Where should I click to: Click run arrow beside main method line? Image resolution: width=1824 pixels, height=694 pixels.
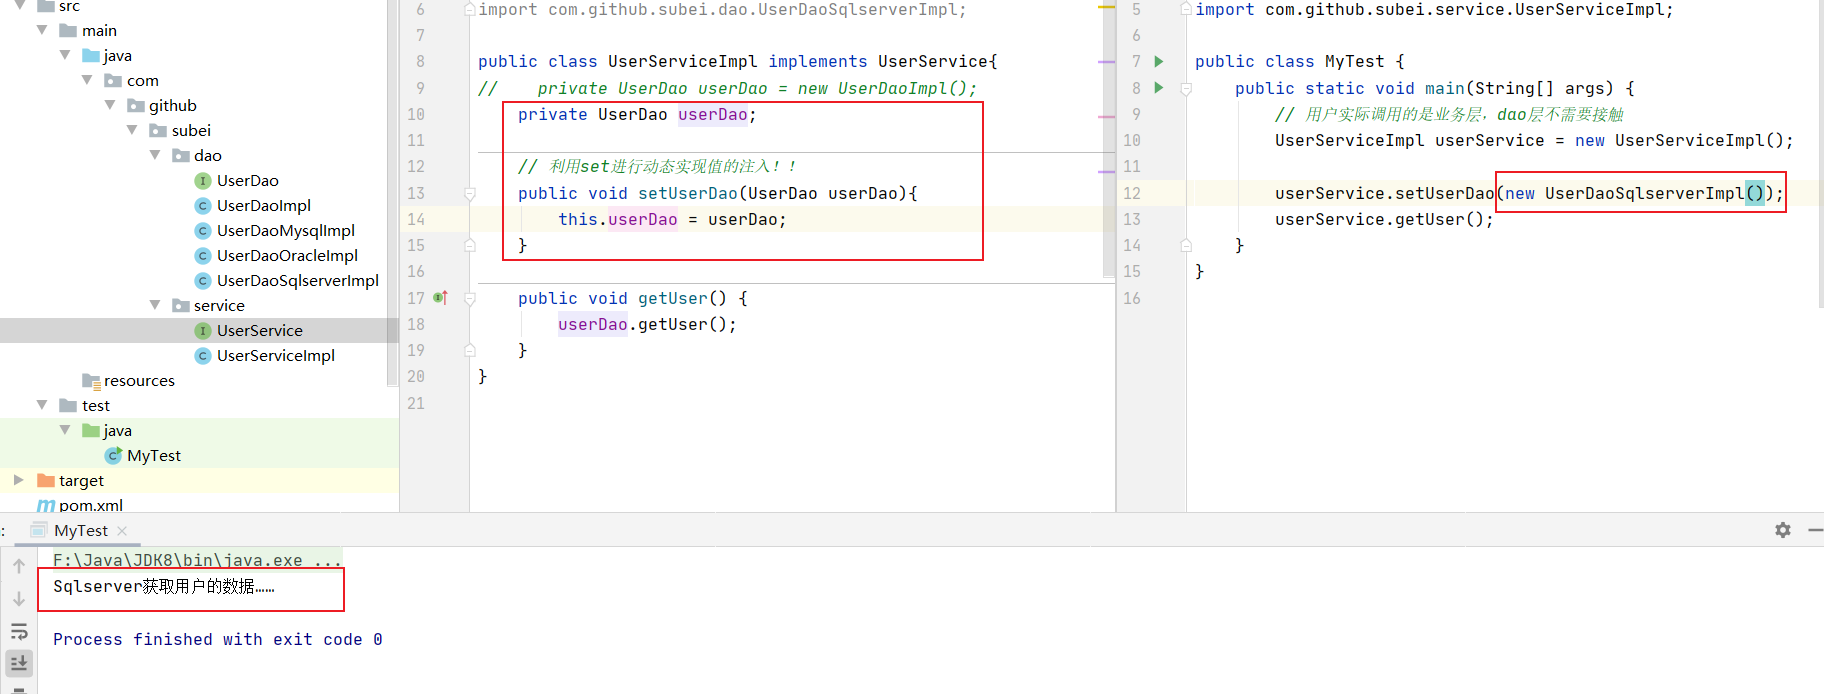coord(1159,88)
